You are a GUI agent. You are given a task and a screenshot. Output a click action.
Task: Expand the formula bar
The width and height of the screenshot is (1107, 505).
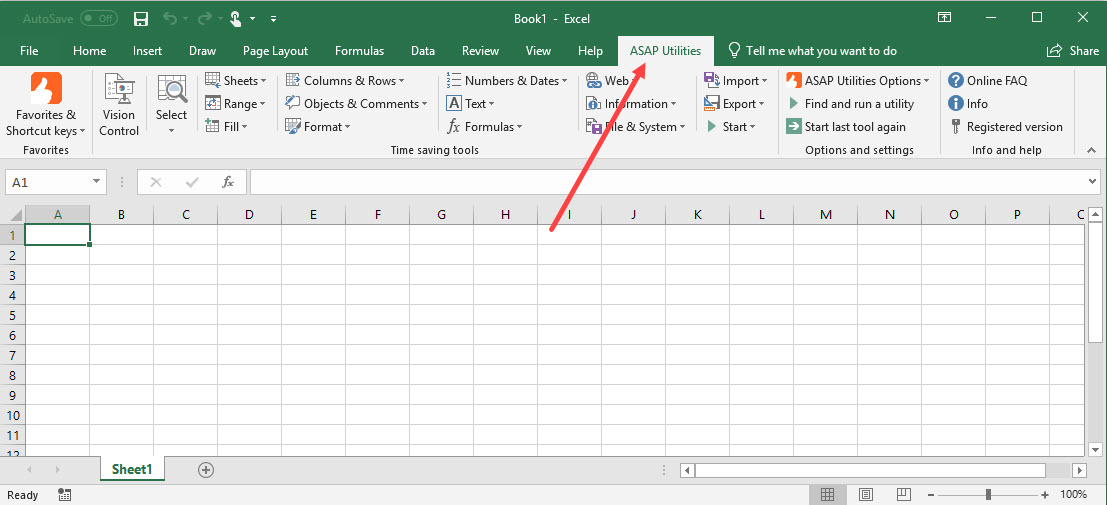click(x=1093, y=182)
